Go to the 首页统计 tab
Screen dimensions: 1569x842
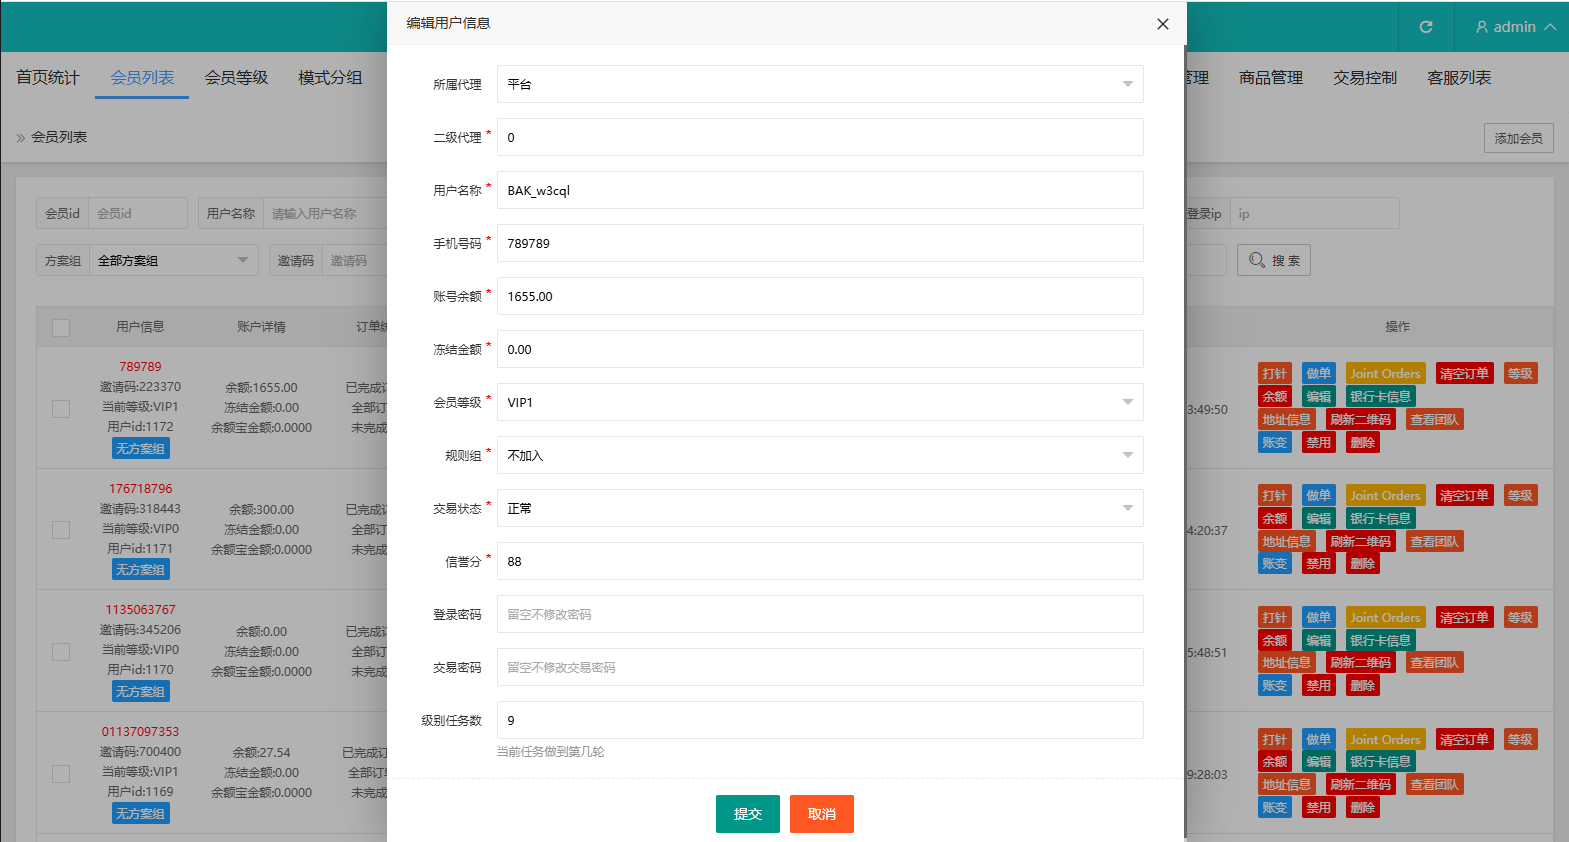(x=47, y=78)
